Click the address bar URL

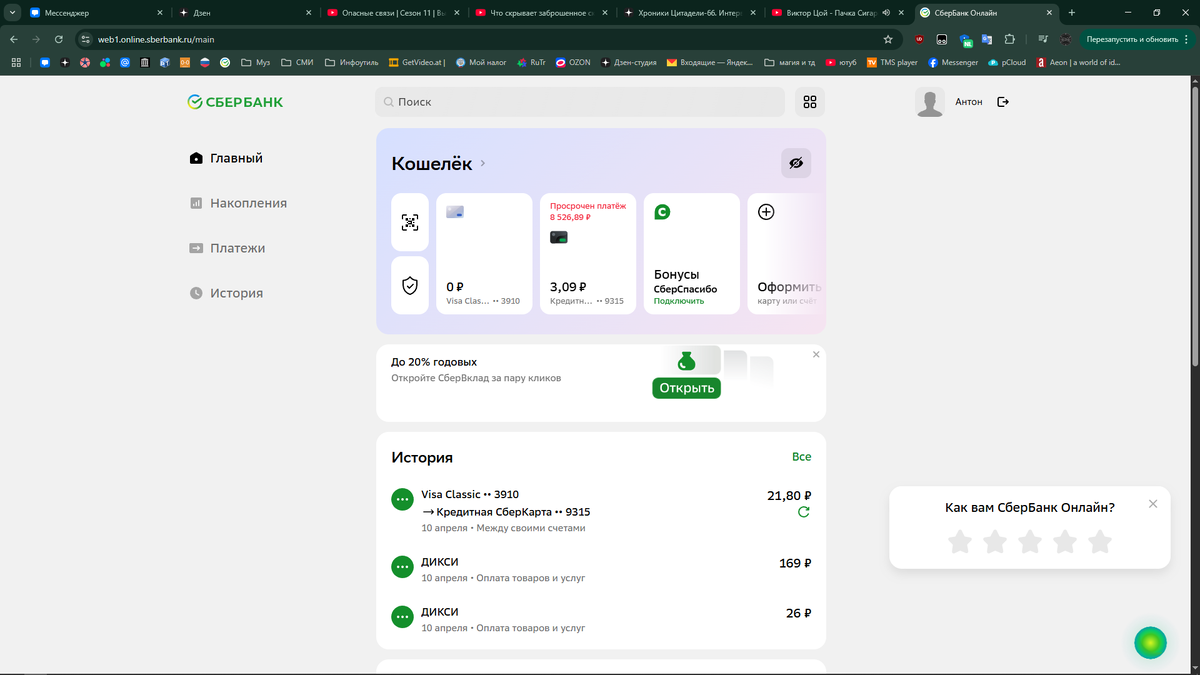click(156, 39)
